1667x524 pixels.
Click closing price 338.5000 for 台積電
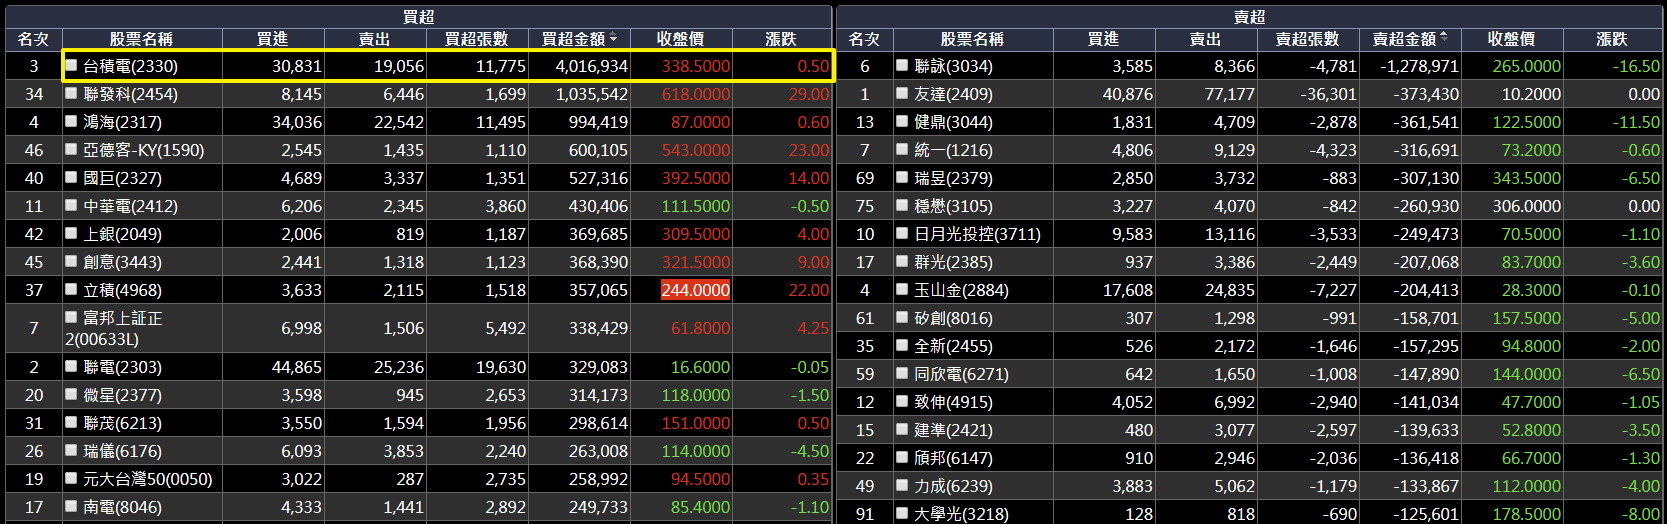(x=696, y=66)
